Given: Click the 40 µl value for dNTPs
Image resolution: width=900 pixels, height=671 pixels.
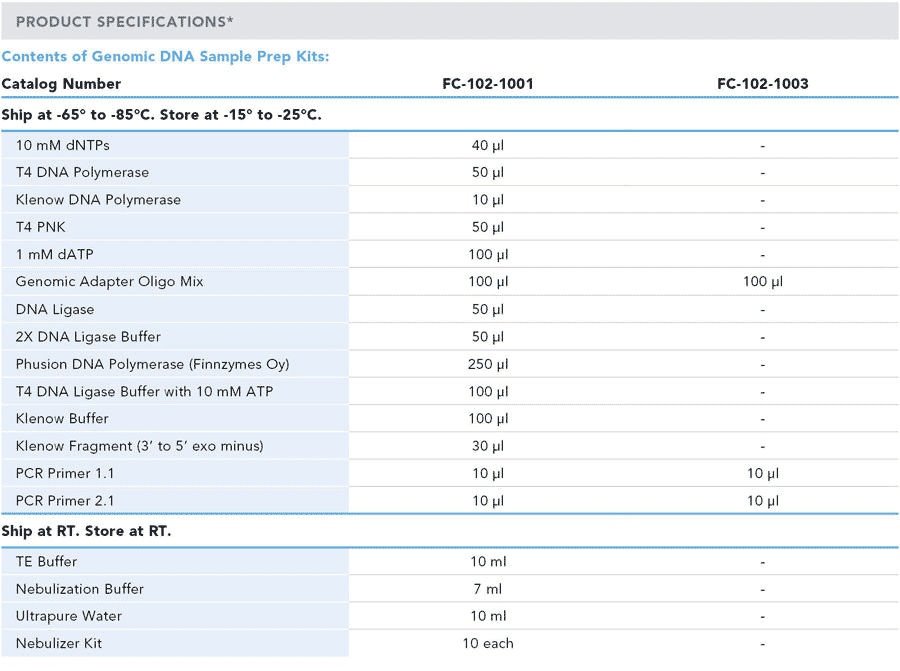Looking at the screenshot, I should (488, 145).
